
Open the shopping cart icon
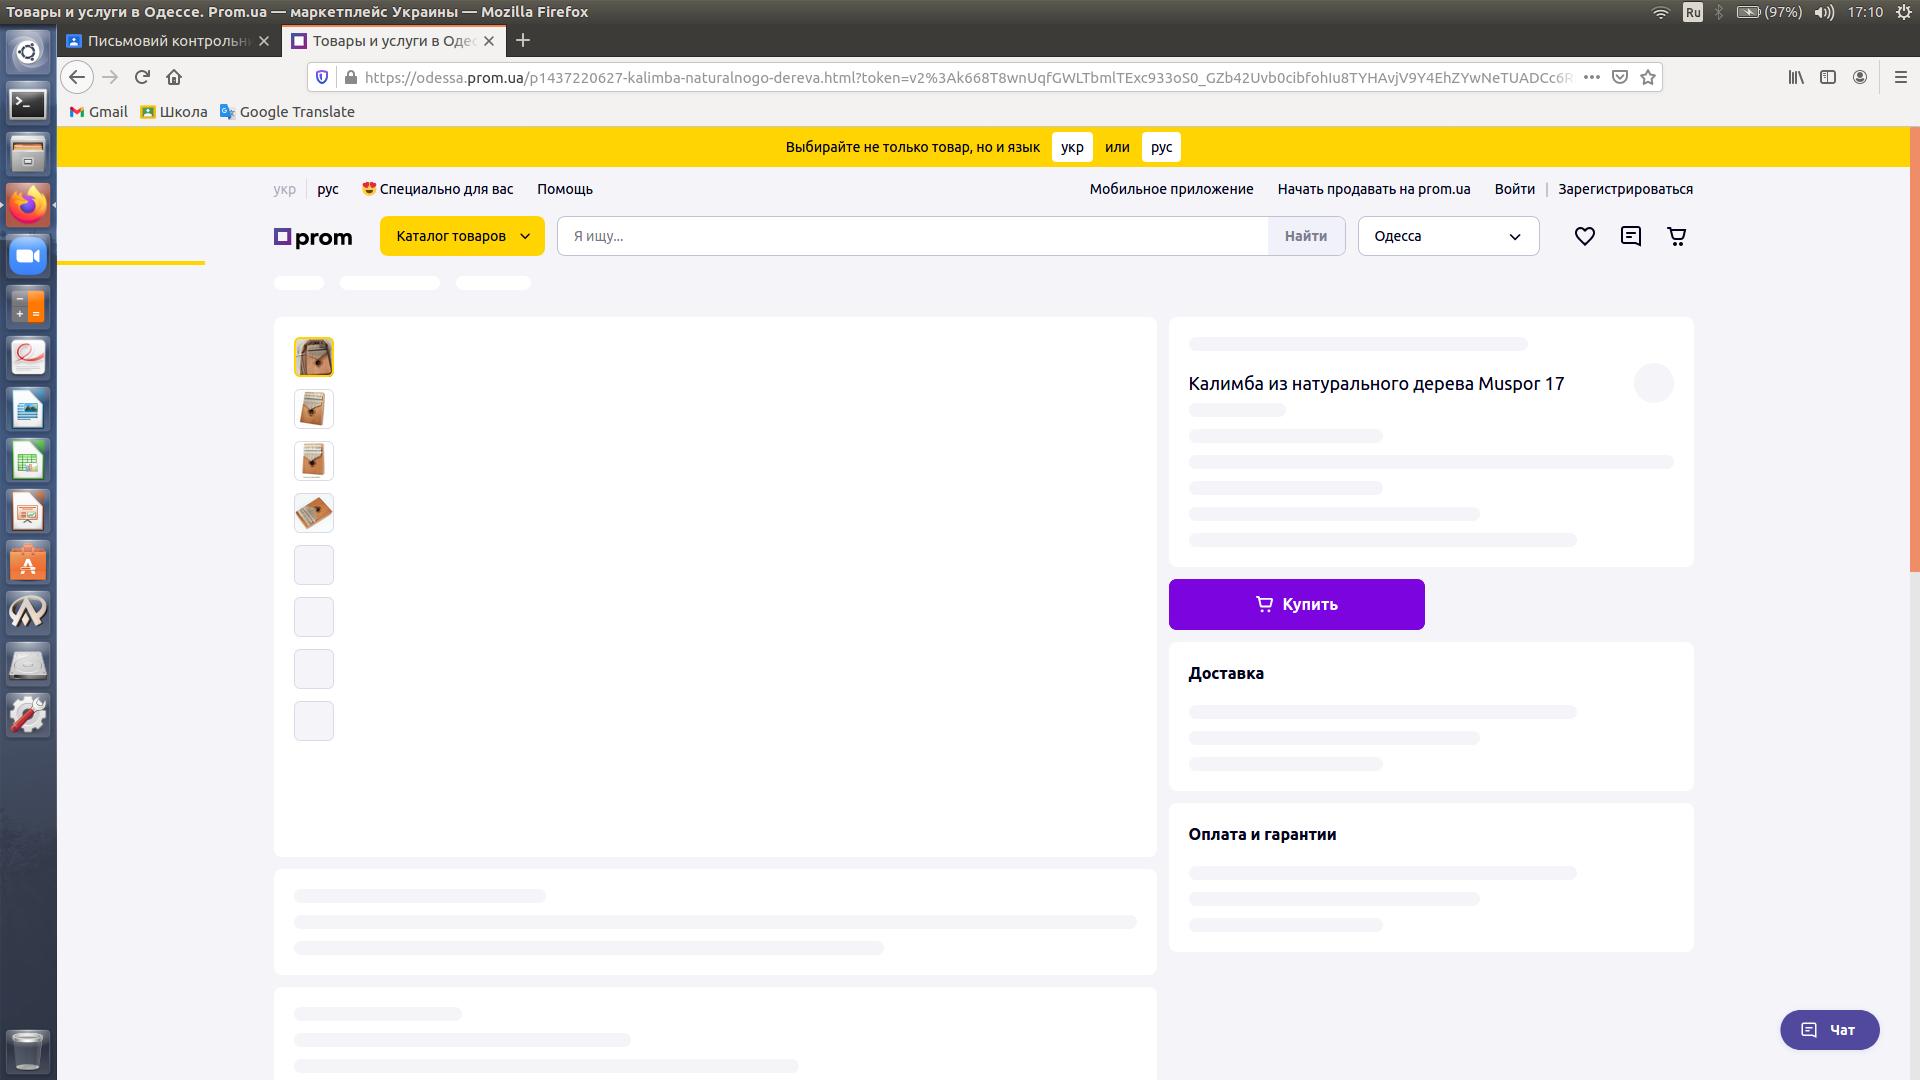pos(1677,237)
